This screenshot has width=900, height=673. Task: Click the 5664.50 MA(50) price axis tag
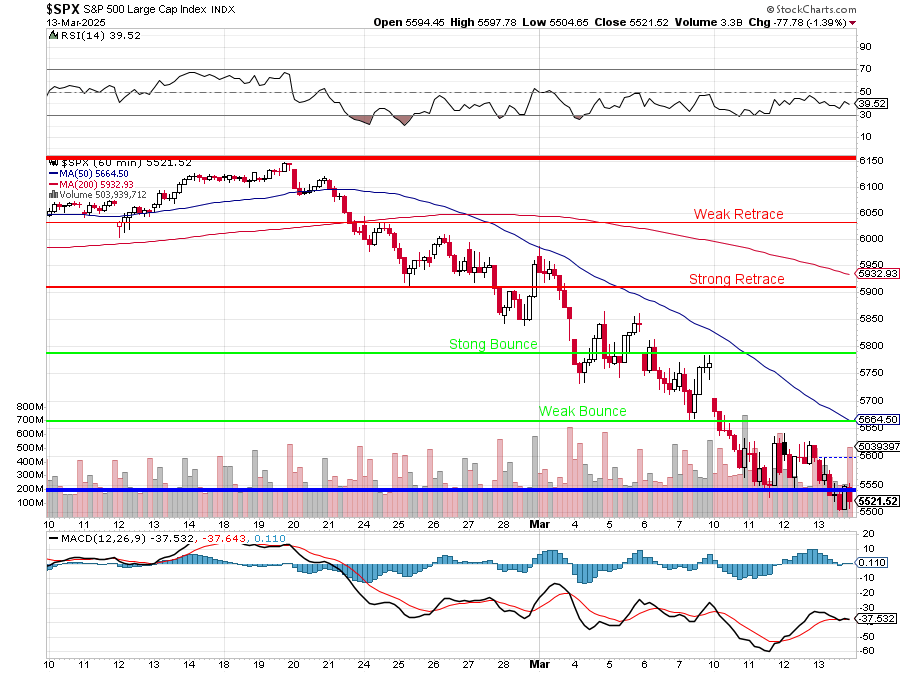tap(877, 419)
